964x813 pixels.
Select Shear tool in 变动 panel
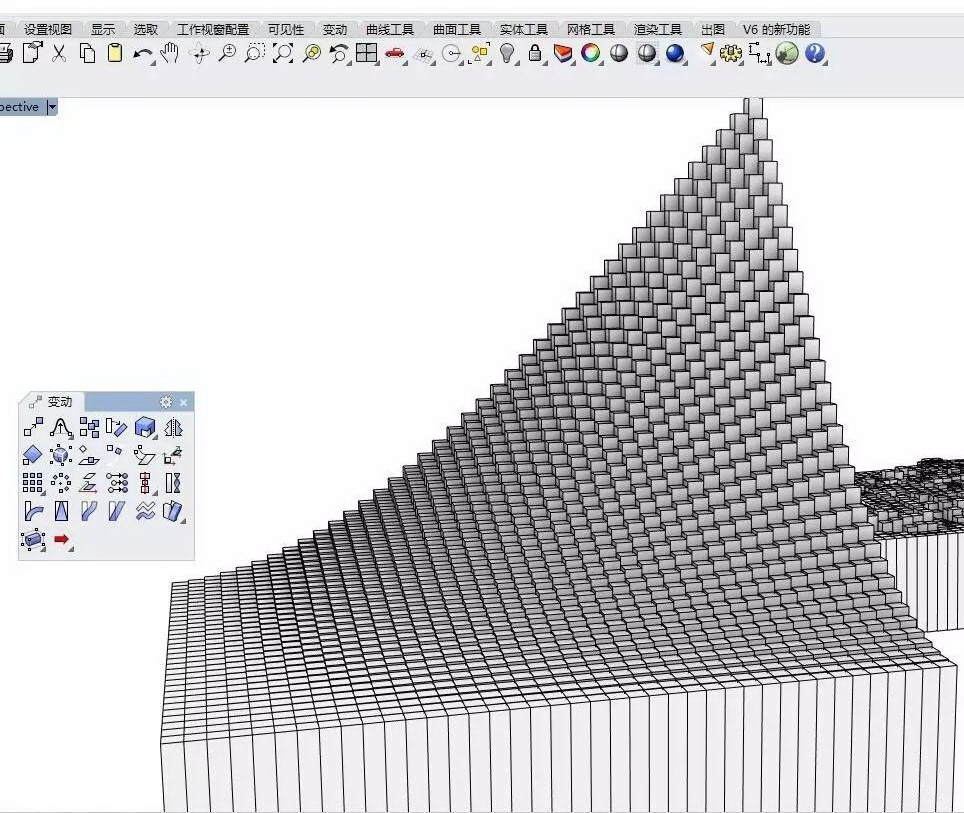(117, 511)
